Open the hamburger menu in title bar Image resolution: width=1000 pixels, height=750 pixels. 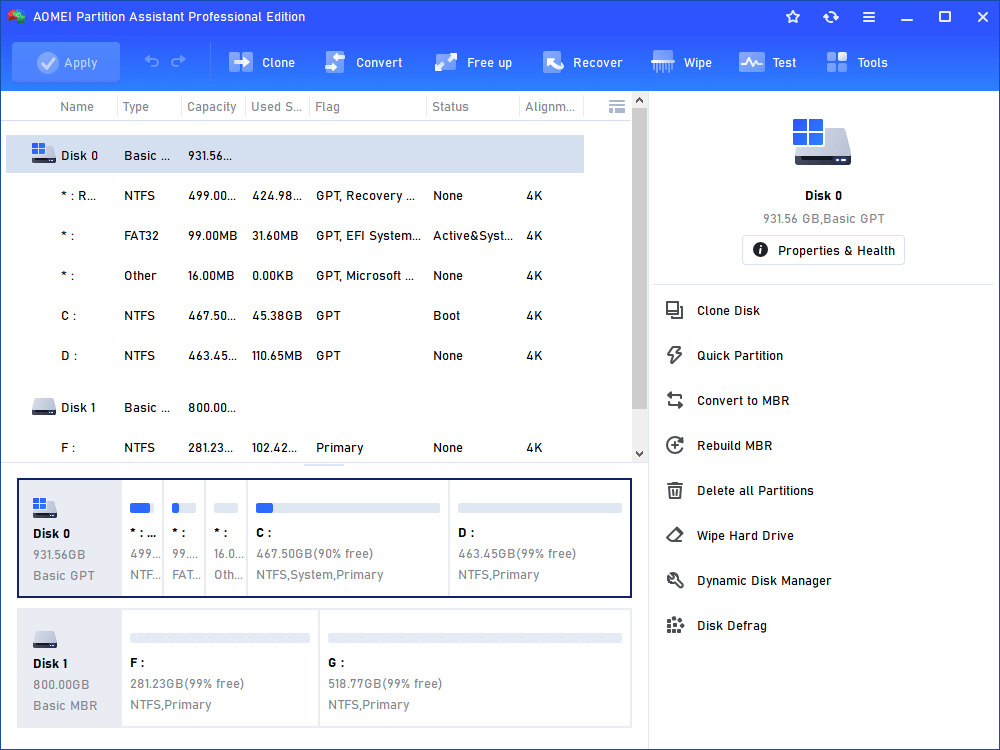pyautogui.click(x=869, y=17)
